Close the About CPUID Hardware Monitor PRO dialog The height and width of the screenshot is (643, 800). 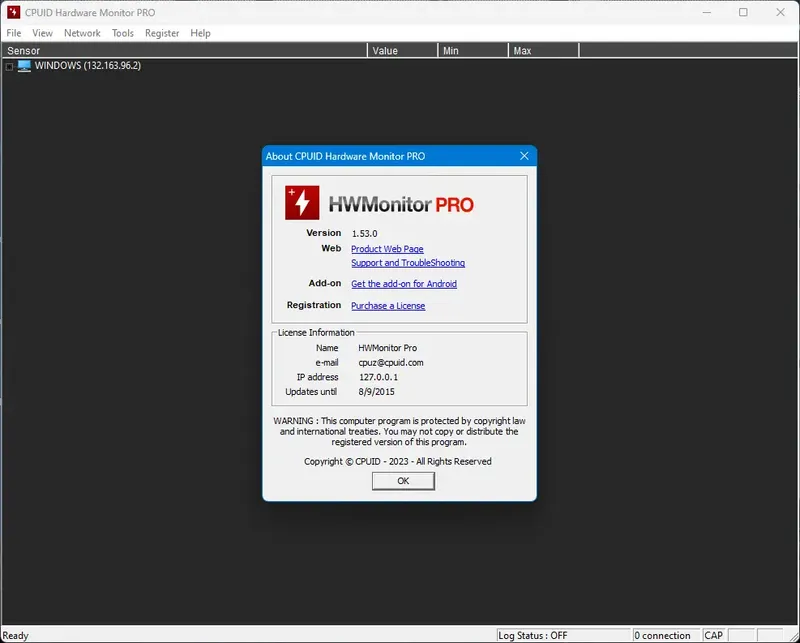click(524, 156)
